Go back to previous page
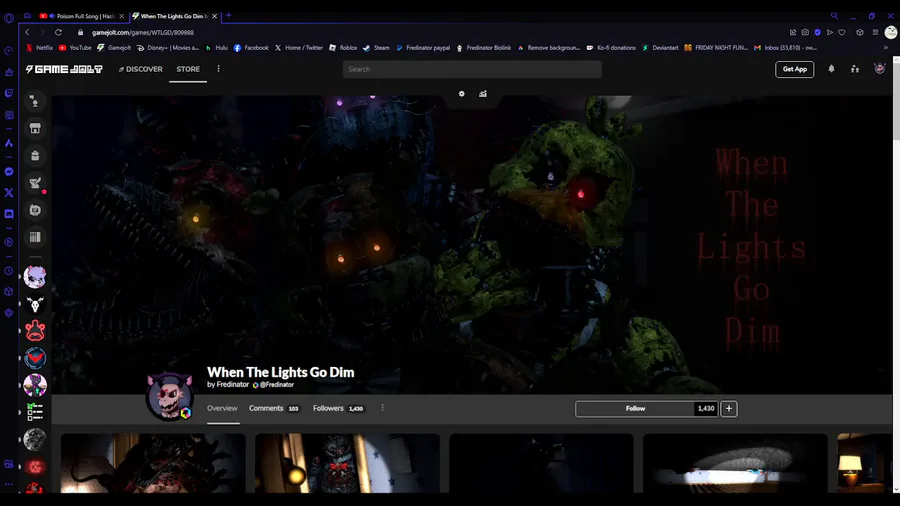 coord(27,33)
